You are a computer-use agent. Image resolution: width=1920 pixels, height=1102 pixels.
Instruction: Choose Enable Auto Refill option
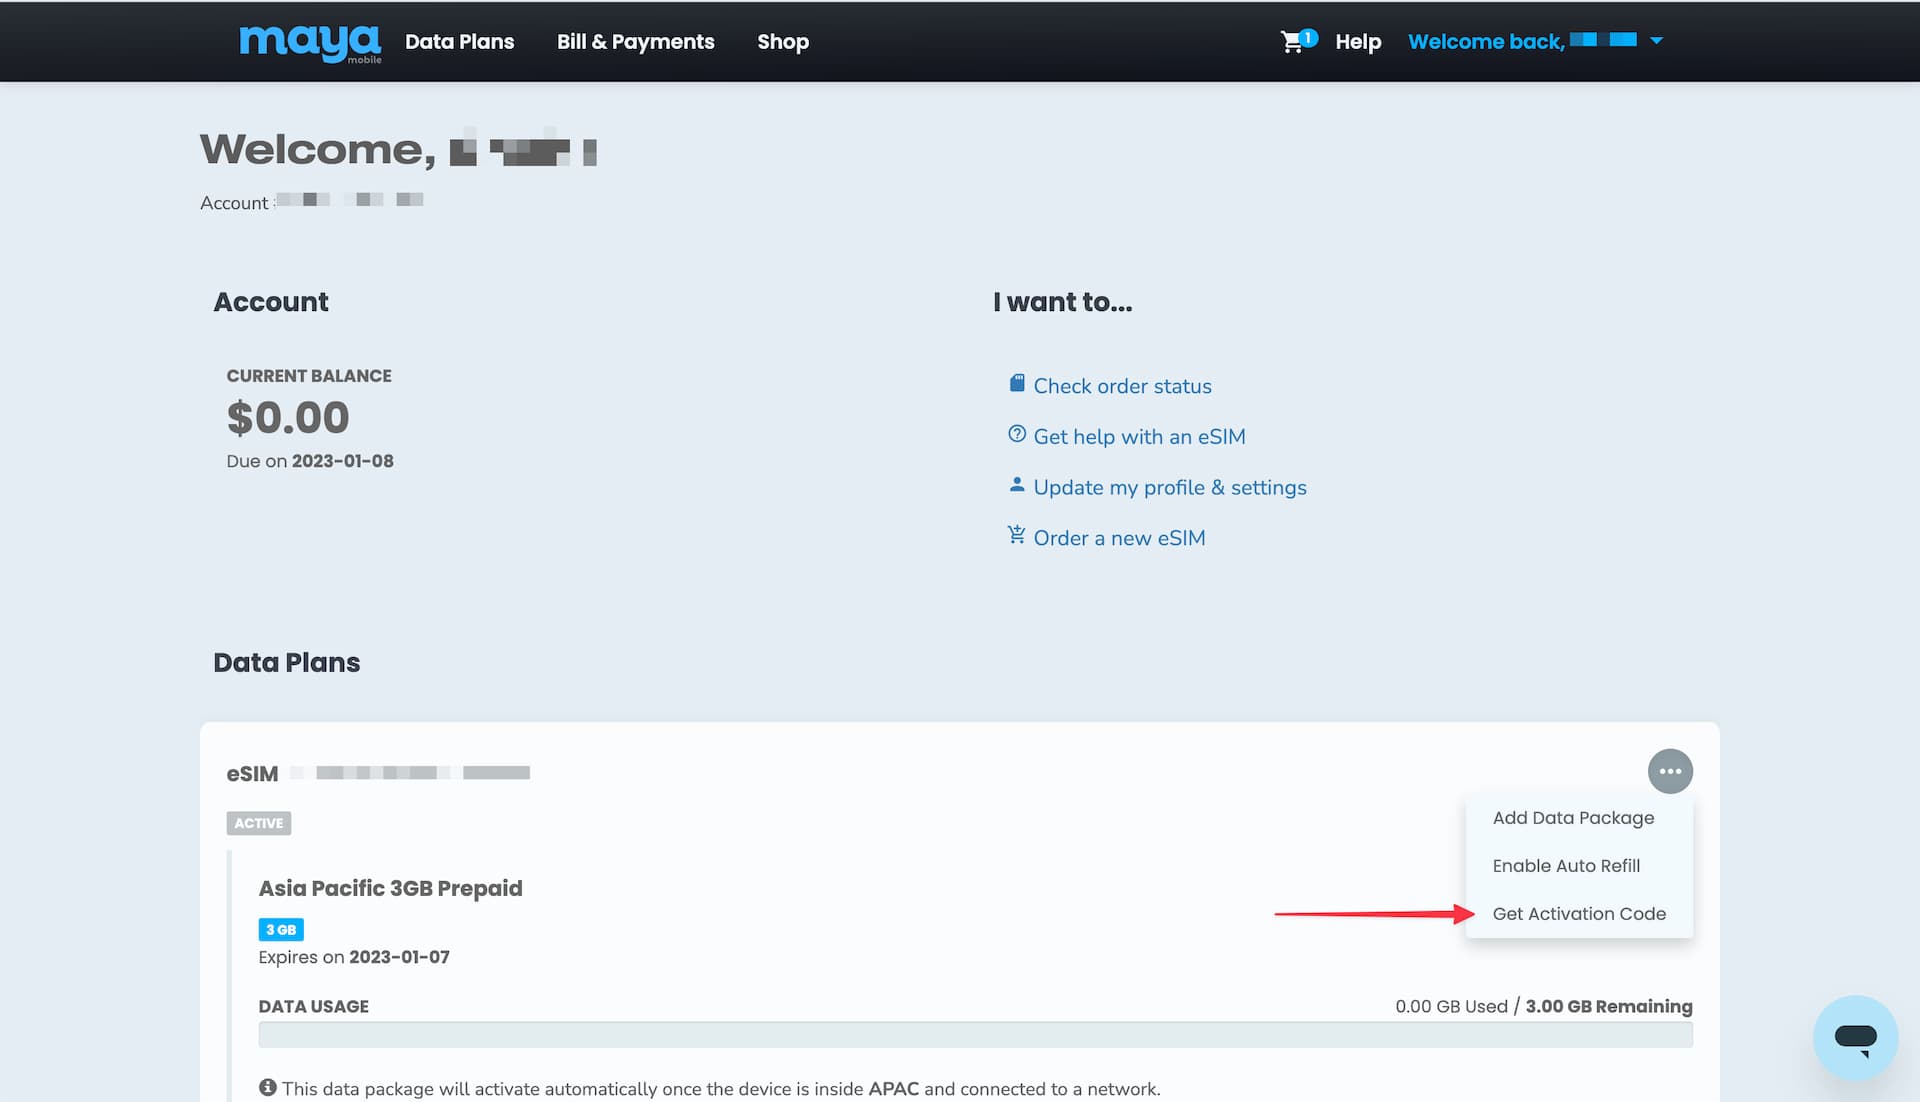[x=1566, y=866]
